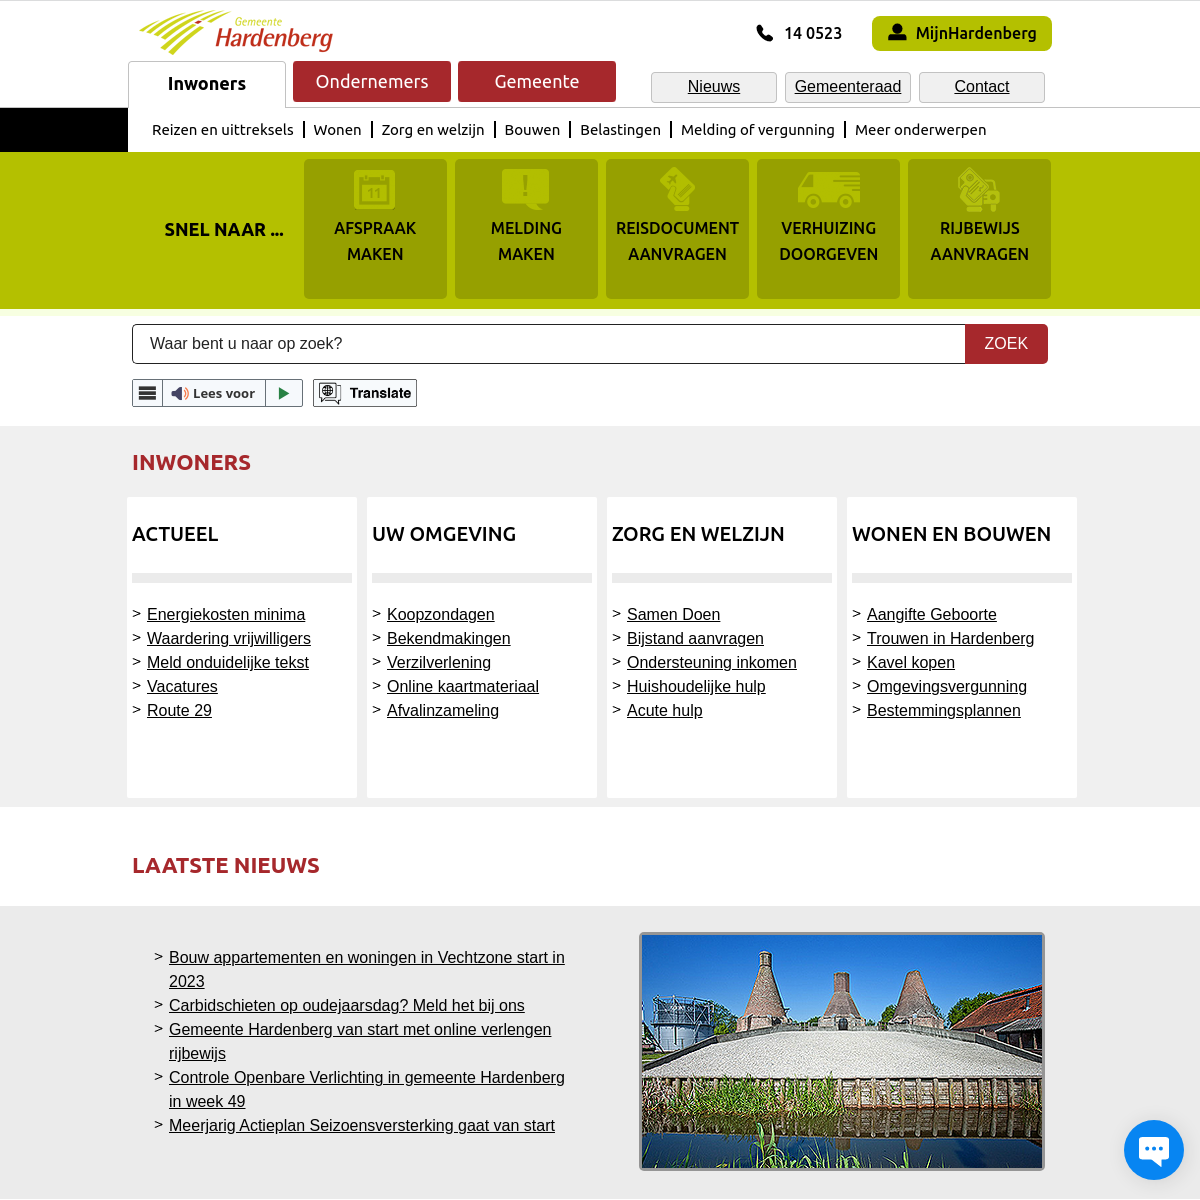The height and width of the screenshot is (1200, 1200).
Task: Start the read-aloud play arrow
Action: (284, 393)
